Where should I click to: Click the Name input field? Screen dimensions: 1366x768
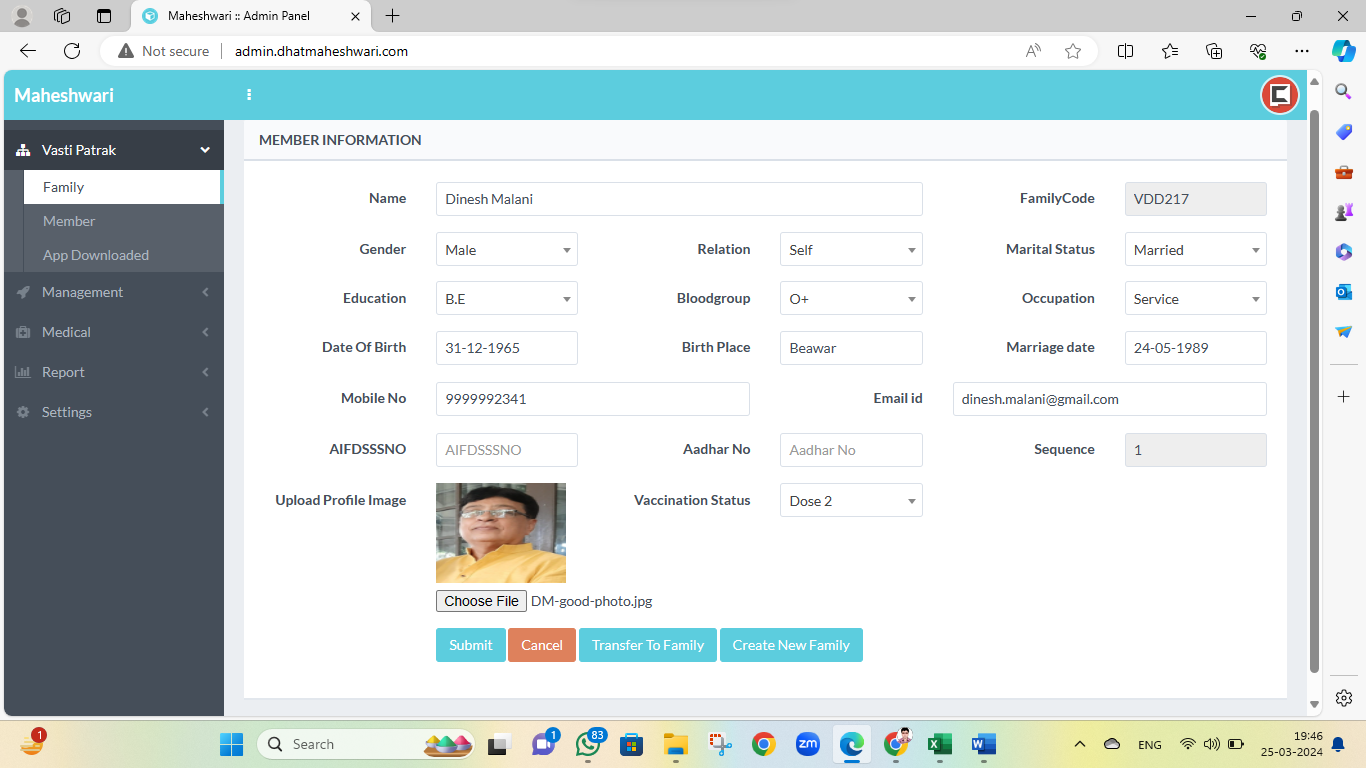pyautogui.click(x=679, y=199)
